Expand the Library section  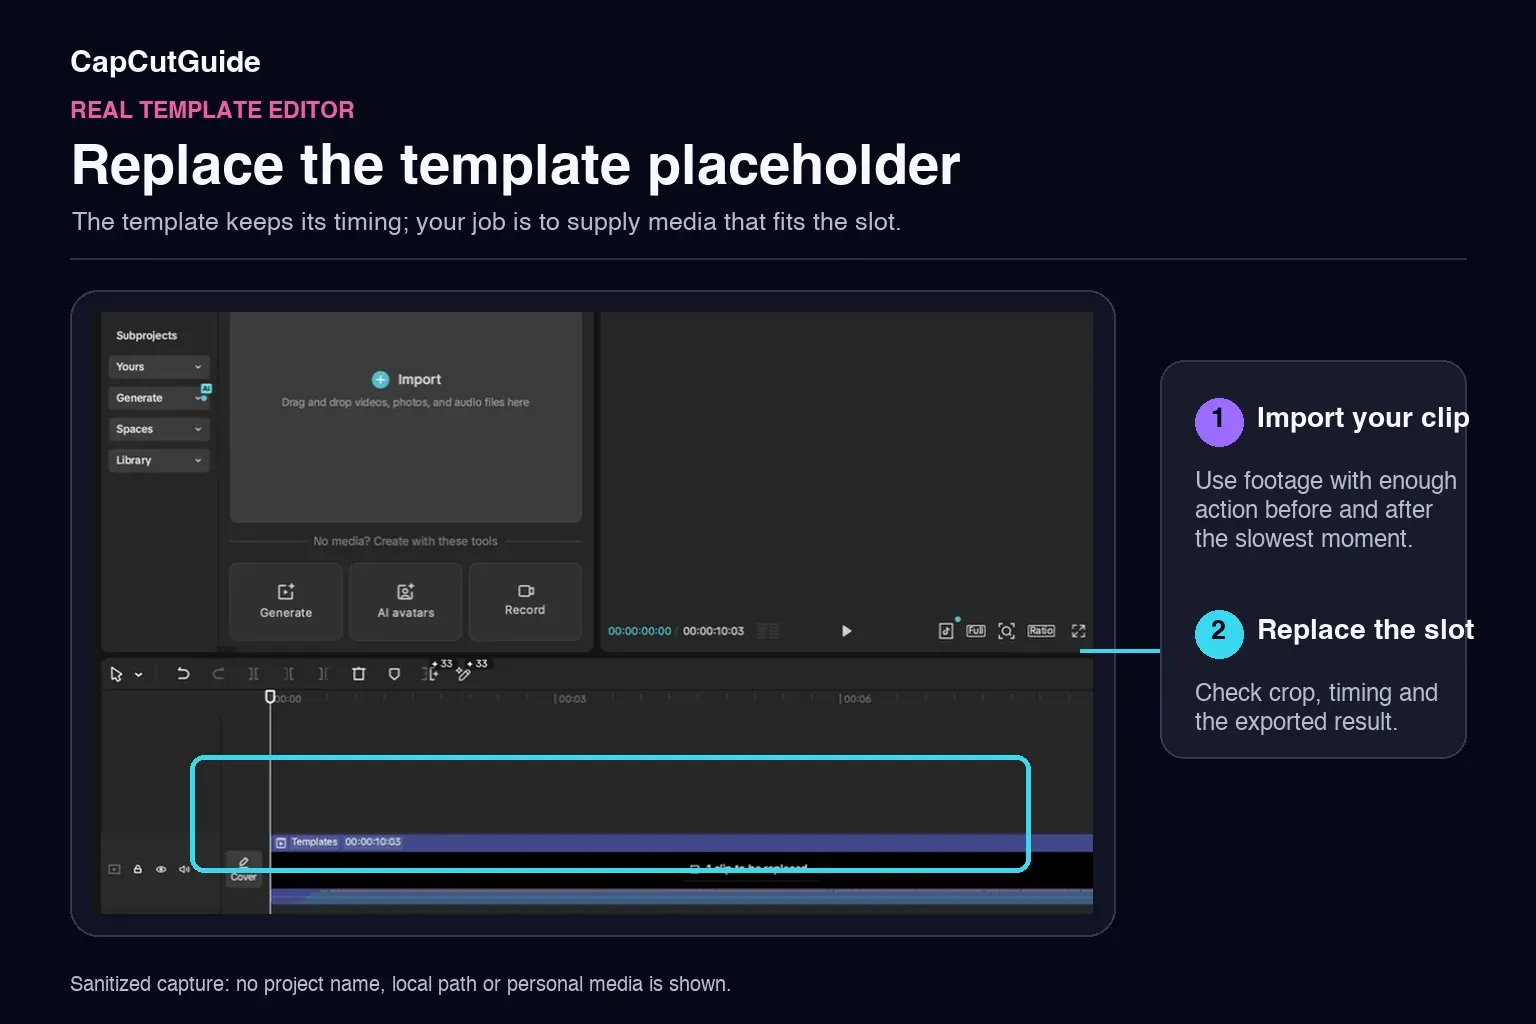click(x=159, y=460)
